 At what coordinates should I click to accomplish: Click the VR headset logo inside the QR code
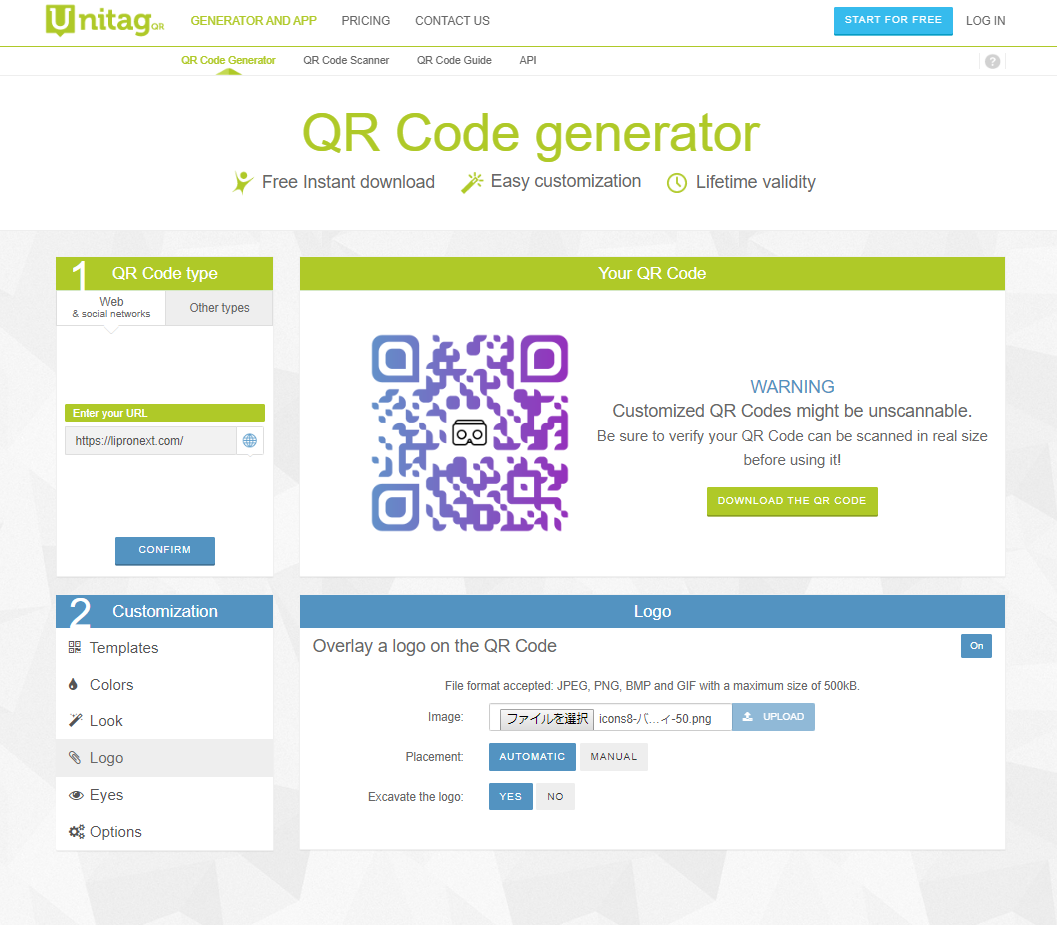470,433
